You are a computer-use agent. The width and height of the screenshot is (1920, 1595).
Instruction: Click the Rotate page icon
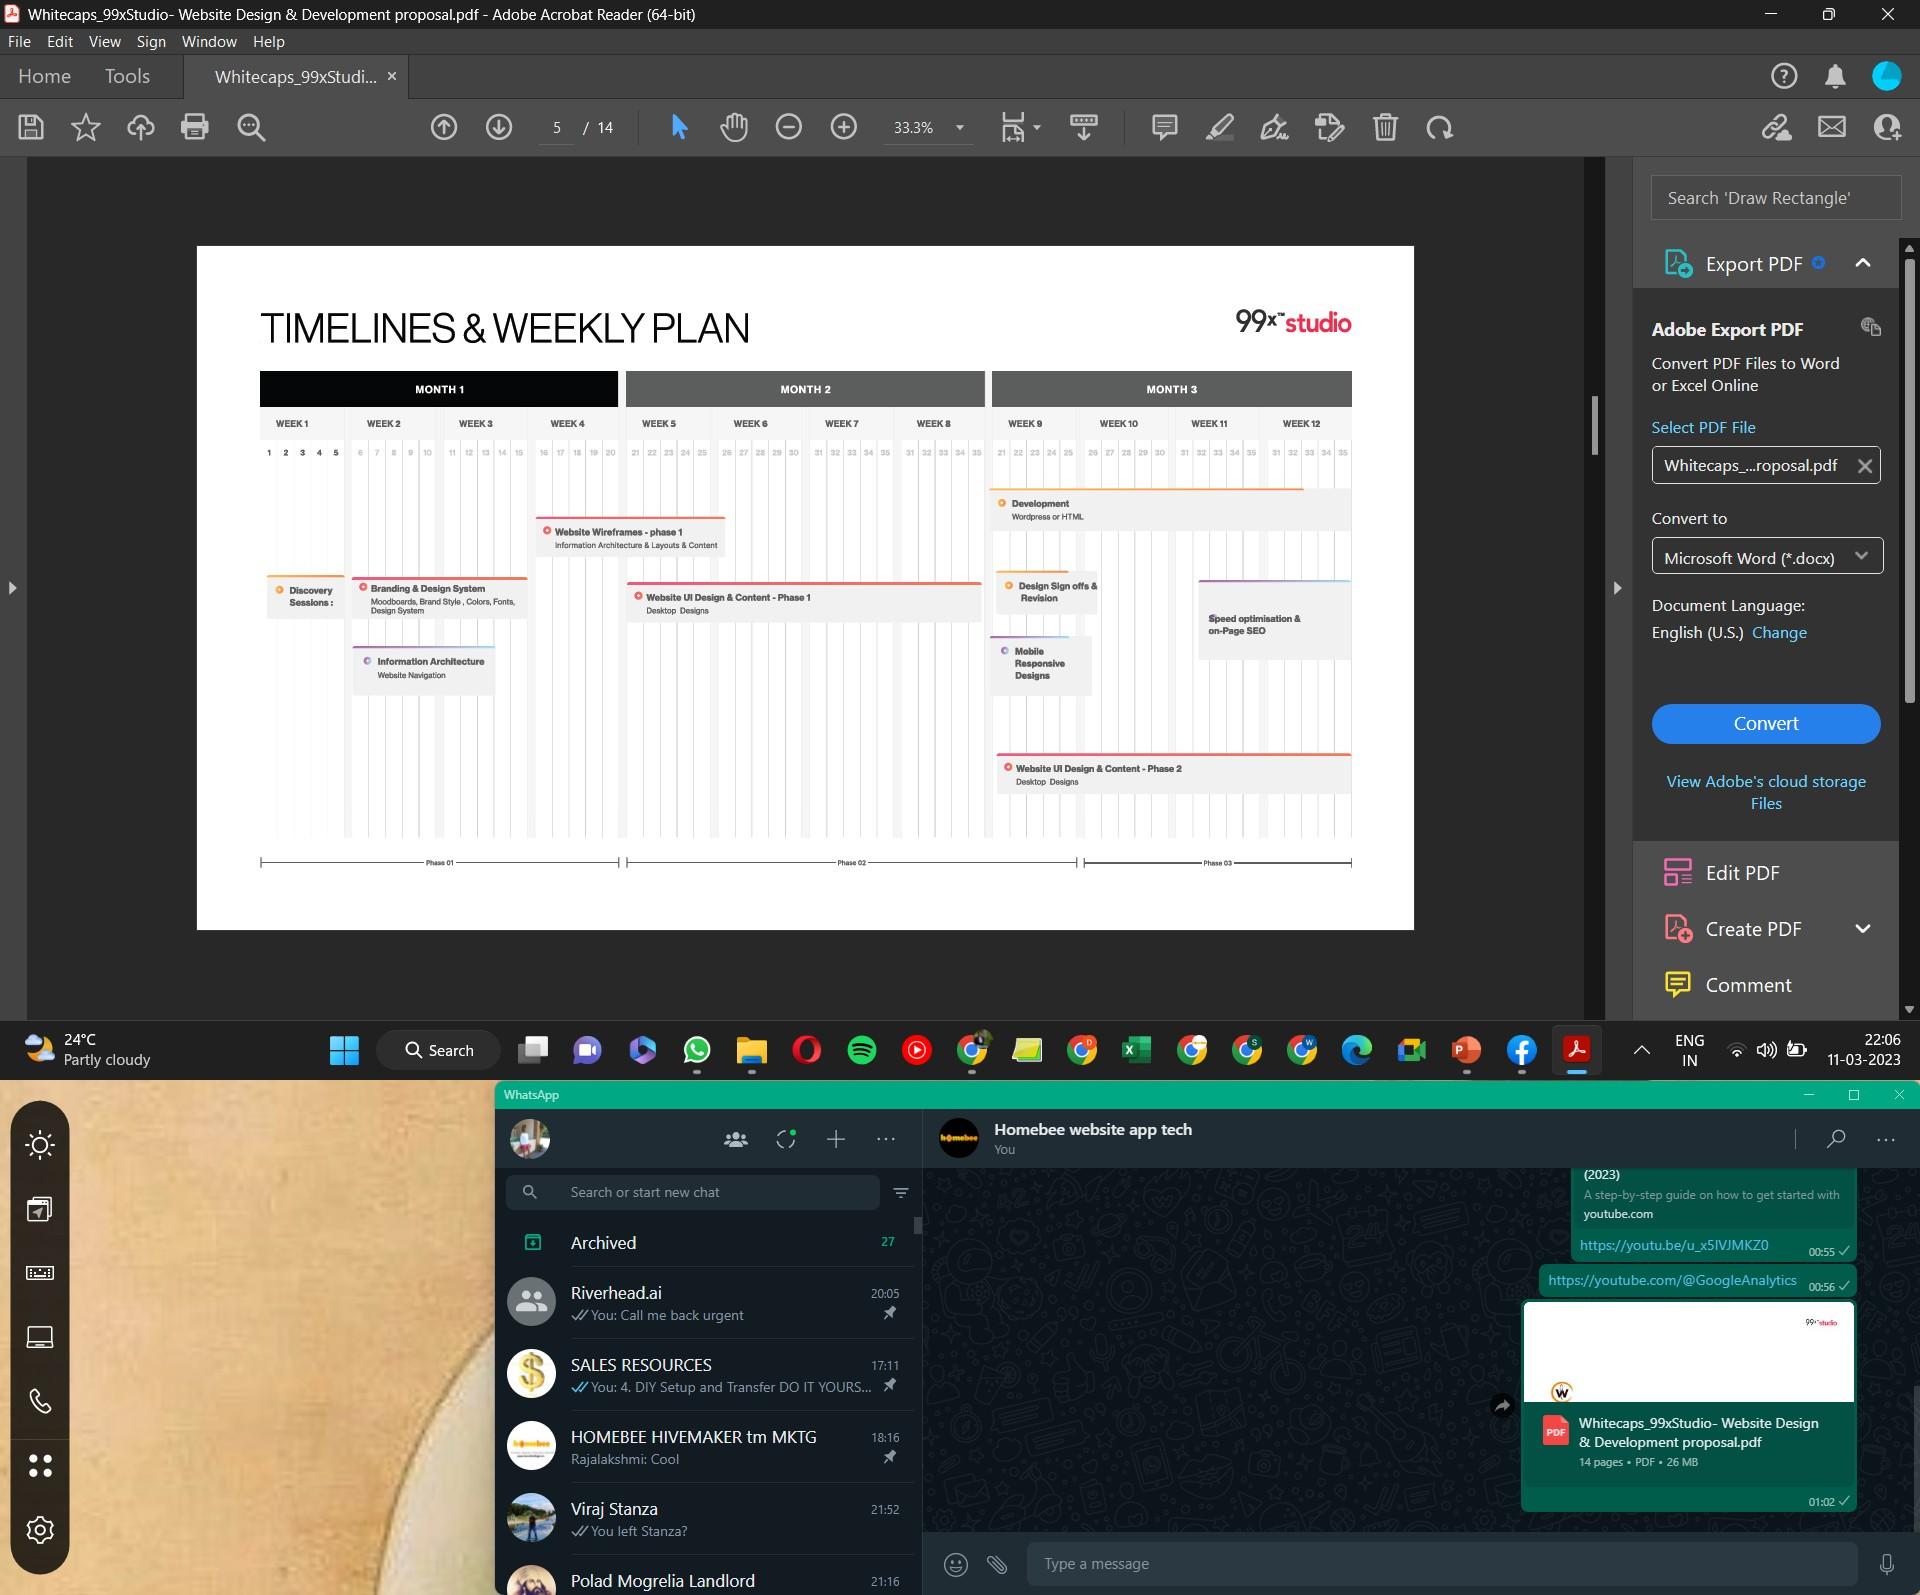1440,127
